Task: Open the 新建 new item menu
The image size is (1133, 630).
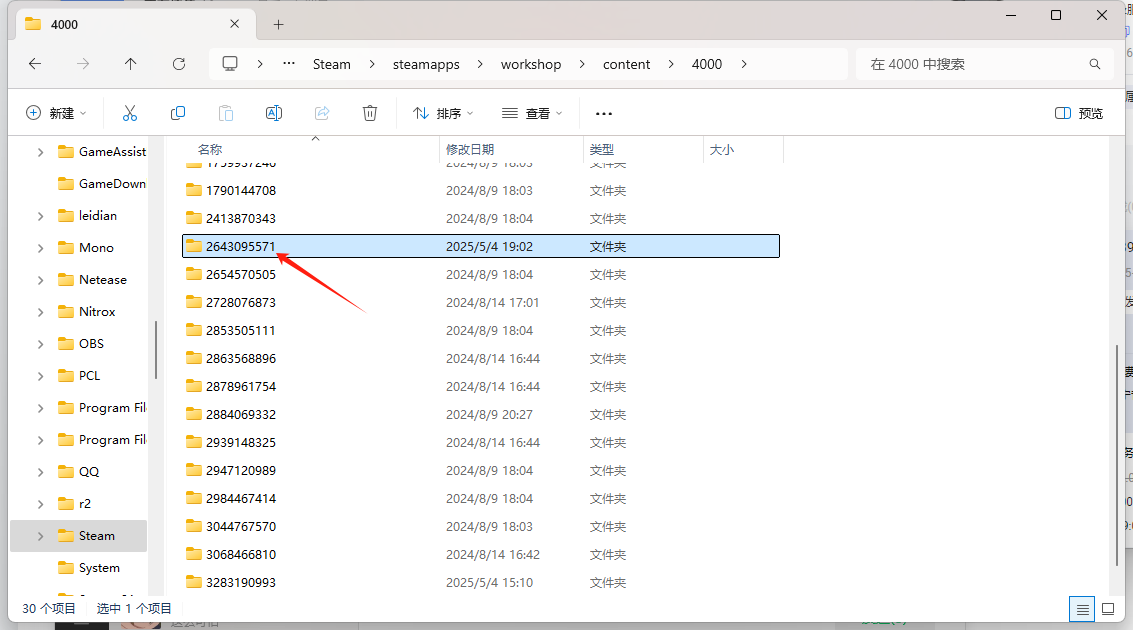Action: (x=56, y=113)
